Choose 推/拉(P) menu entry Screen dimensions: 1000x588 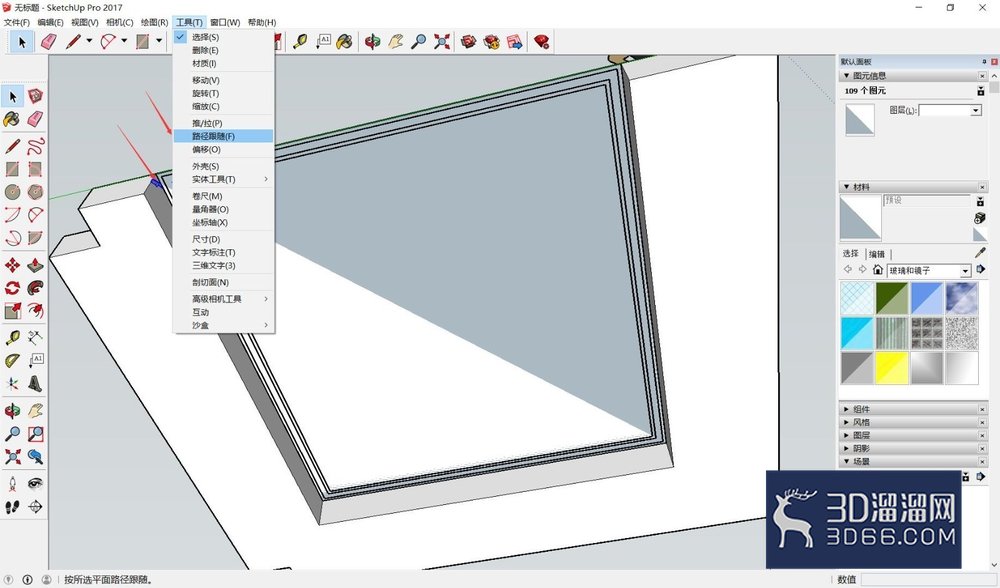pyautogui.click(x=223, y=123)
